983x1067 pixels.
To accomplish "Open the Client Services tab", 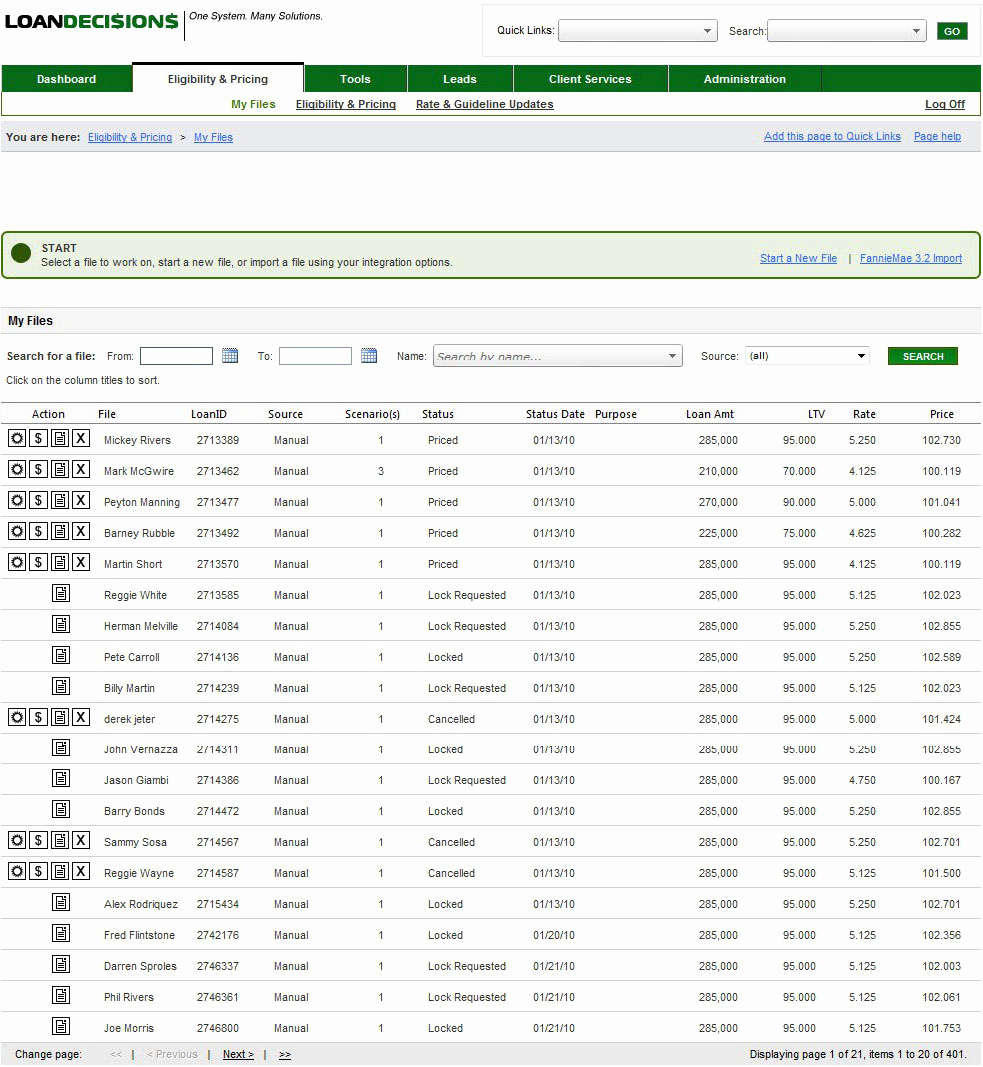I will point(590,79).
